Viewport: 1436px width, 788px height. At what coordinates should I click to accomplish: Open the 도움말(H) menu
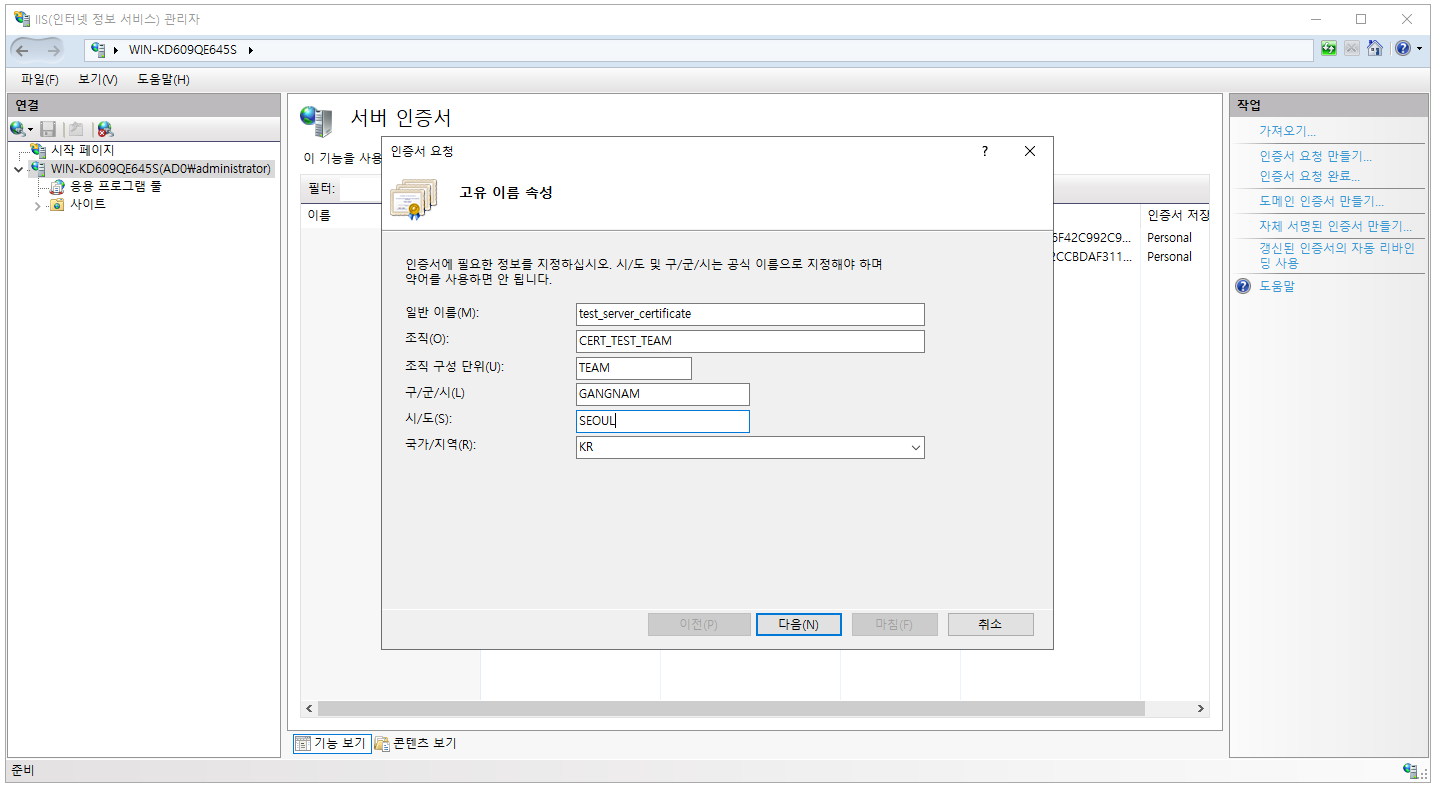click(x=163, y=79)
